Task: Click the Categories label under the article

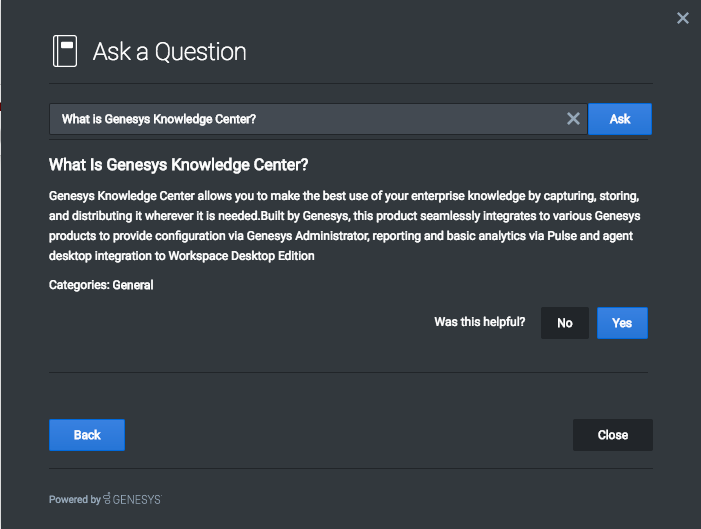Action: click(x=79, y=285)
